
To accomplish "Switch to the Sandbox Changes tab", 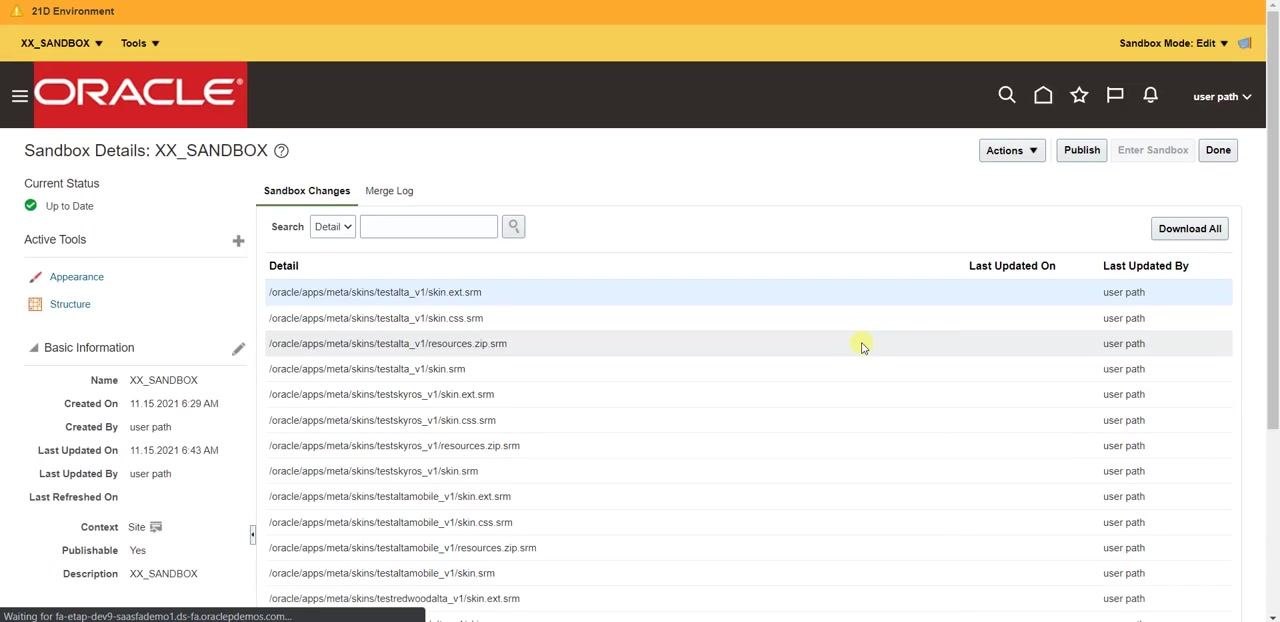I will [307, 191].
